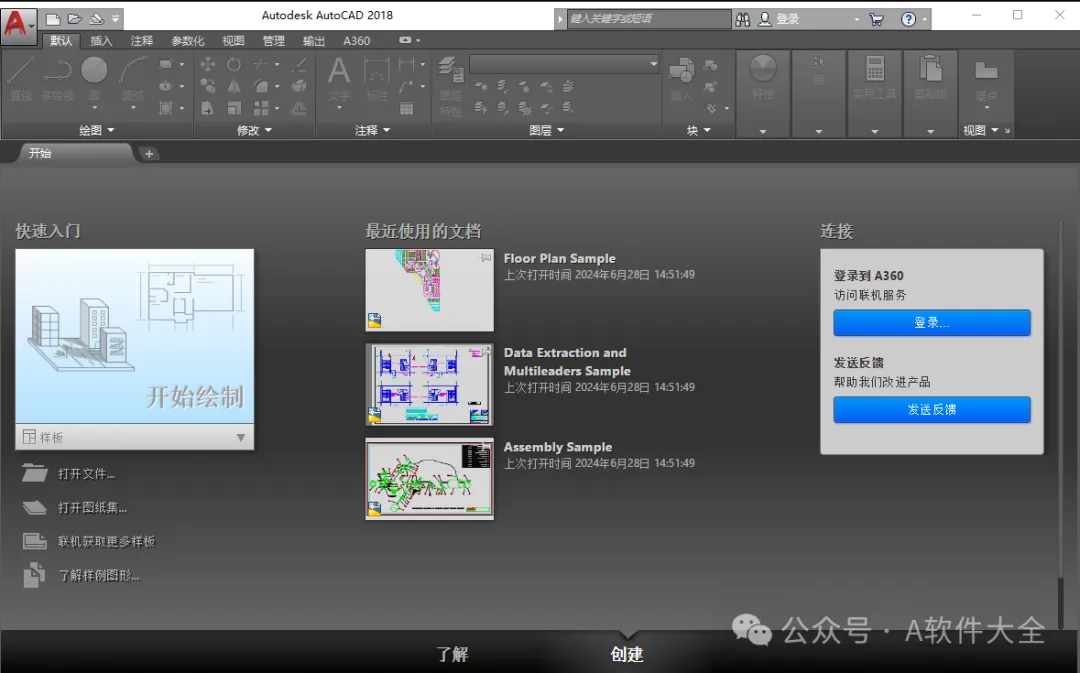The image size is (1080, 673).
Task: Click the New drawing icon in quick access toolbar
Action: pos(53,19)
